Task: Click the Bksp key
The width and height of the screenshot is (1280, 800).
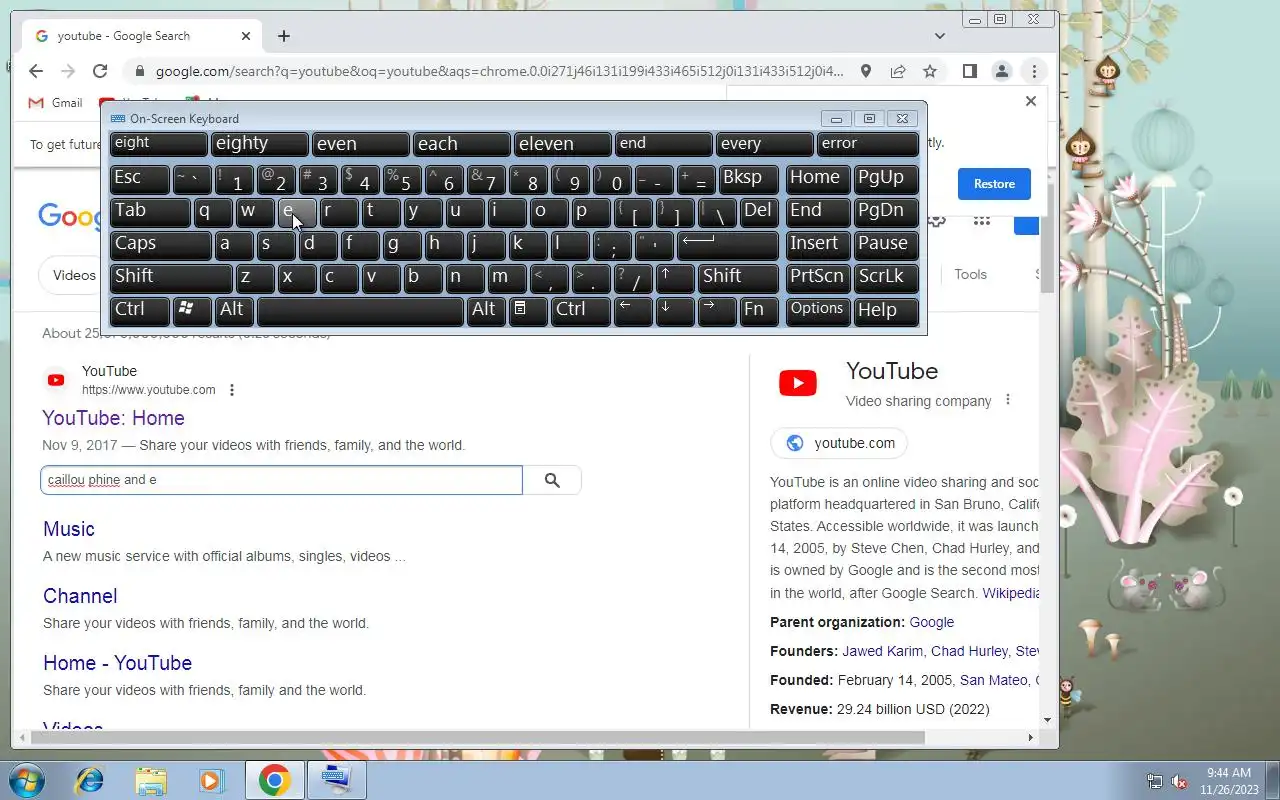Action: click(x=749, y=178)
